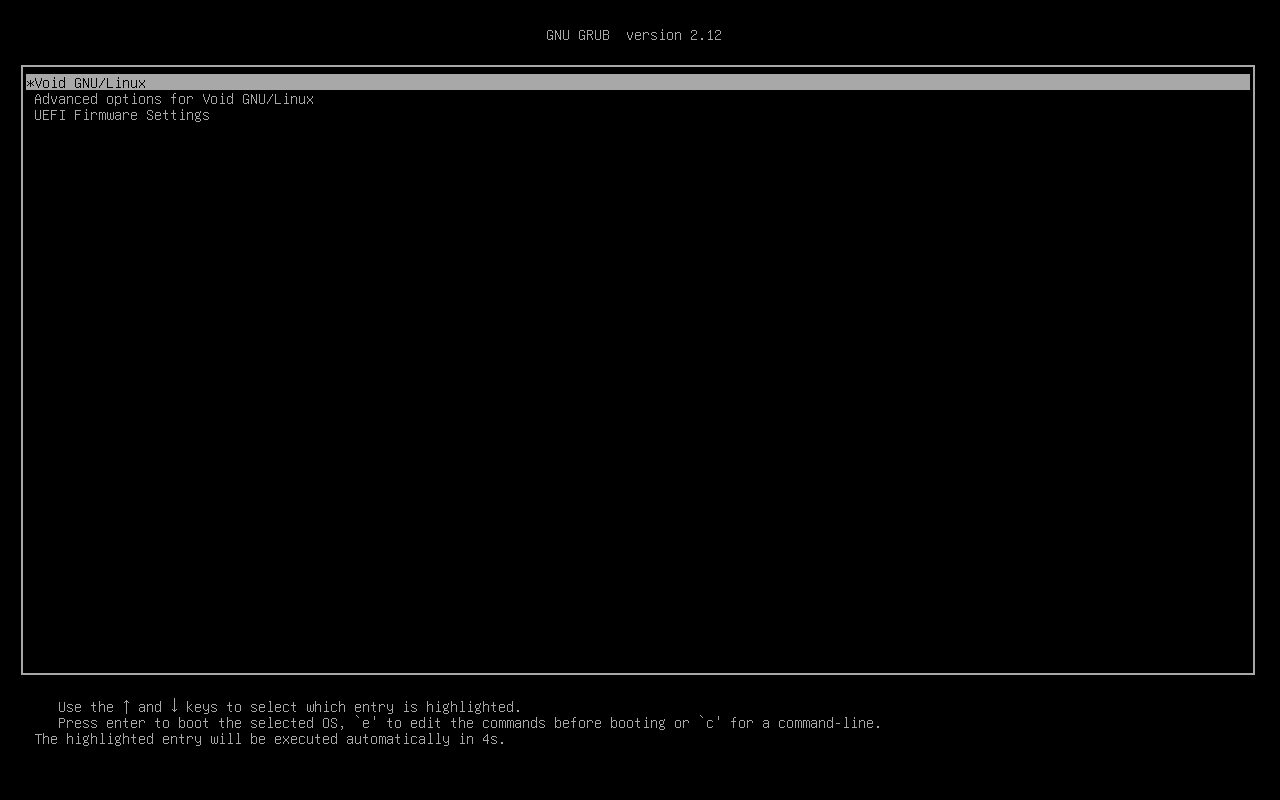Click the 'e' edit key hint

click(x=366, y=723)
